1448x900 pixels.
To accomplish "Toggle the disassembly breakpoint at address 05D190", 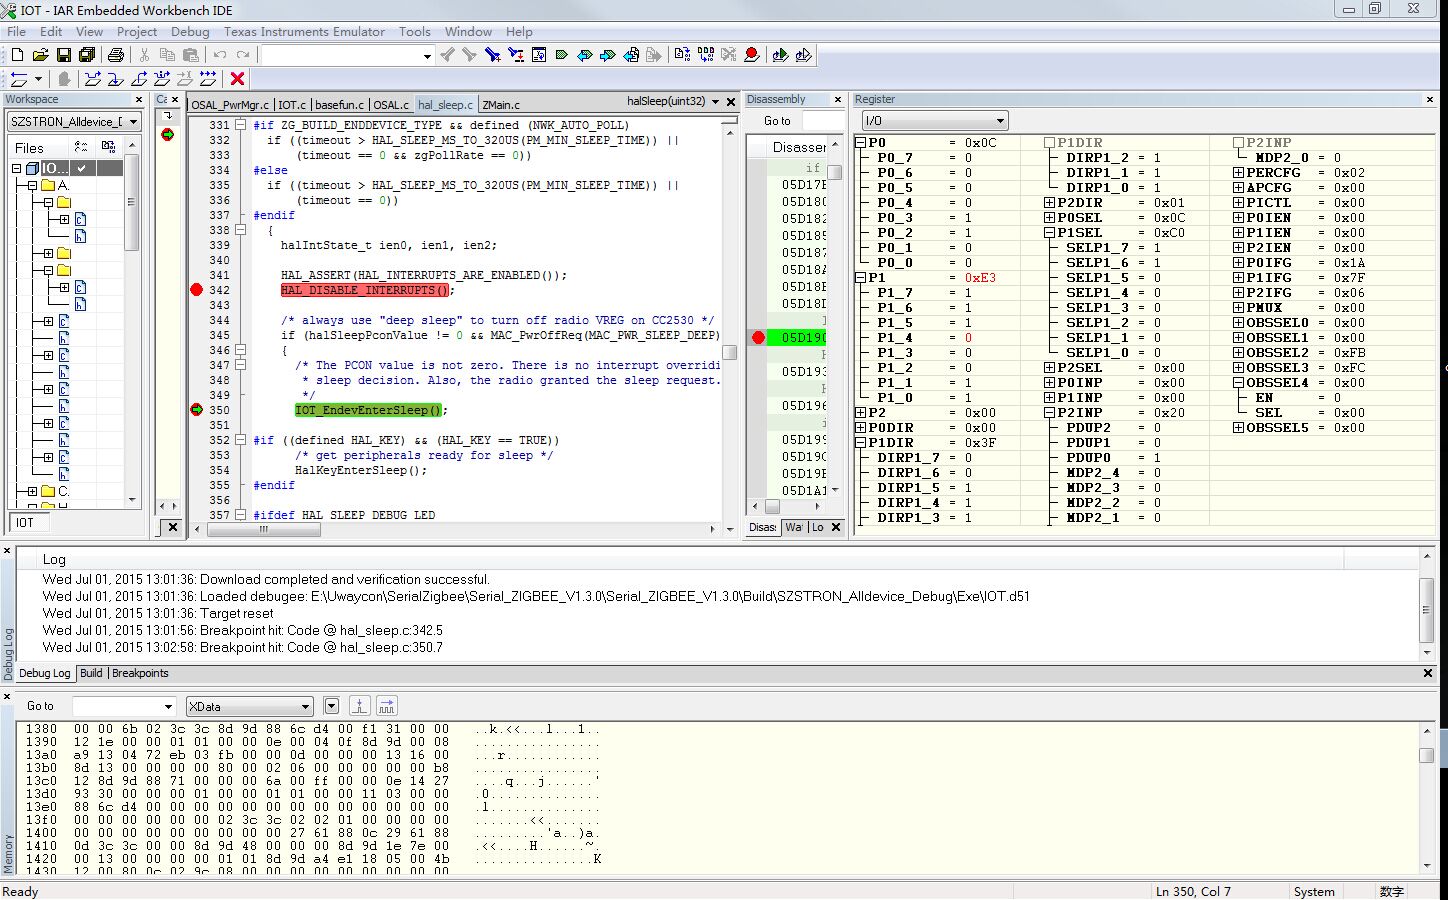I will click(x=758, y=338).
